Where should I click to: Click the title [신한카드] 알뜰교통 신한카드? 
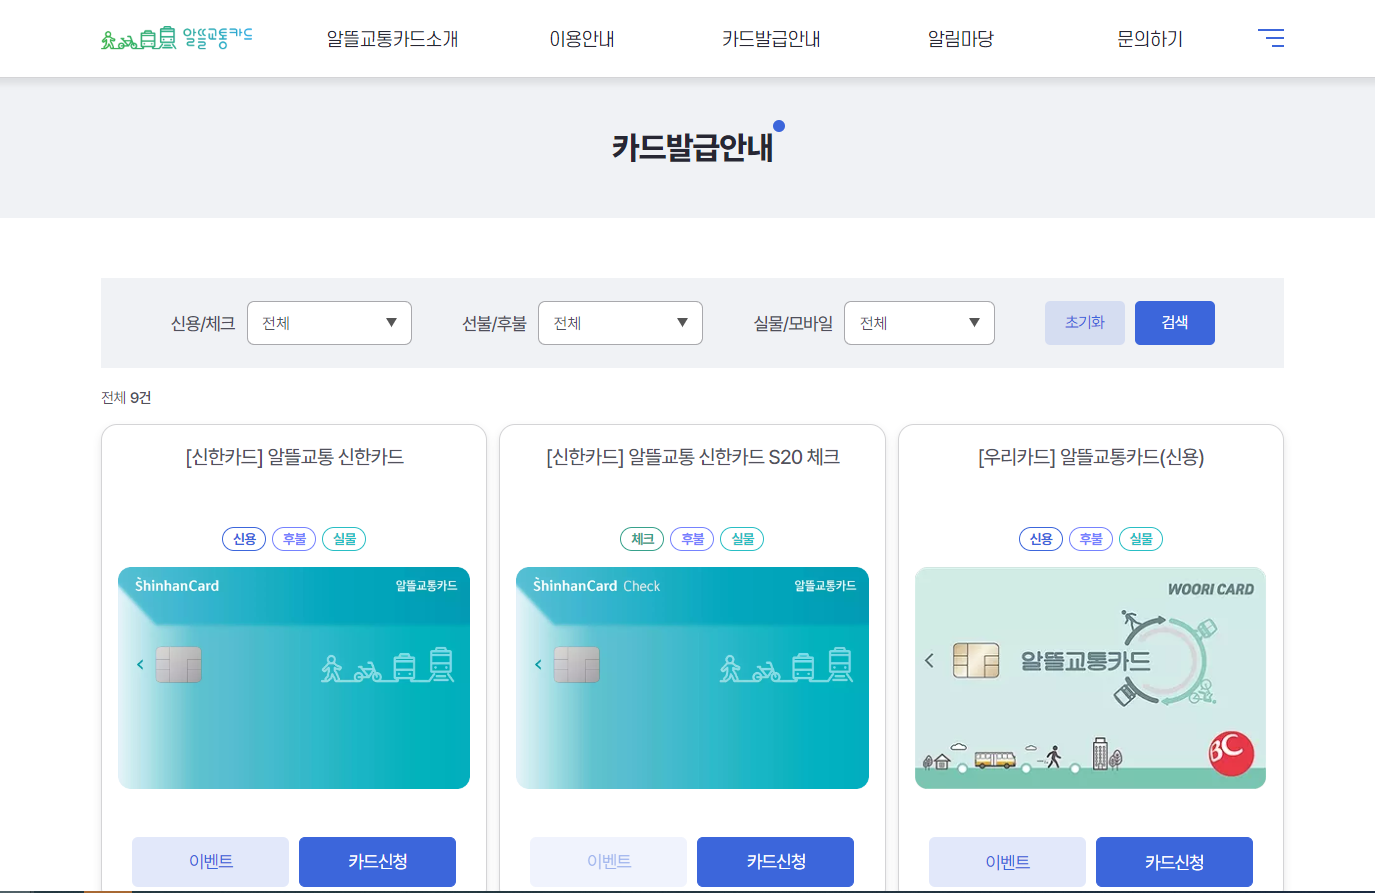click(294, 457)
